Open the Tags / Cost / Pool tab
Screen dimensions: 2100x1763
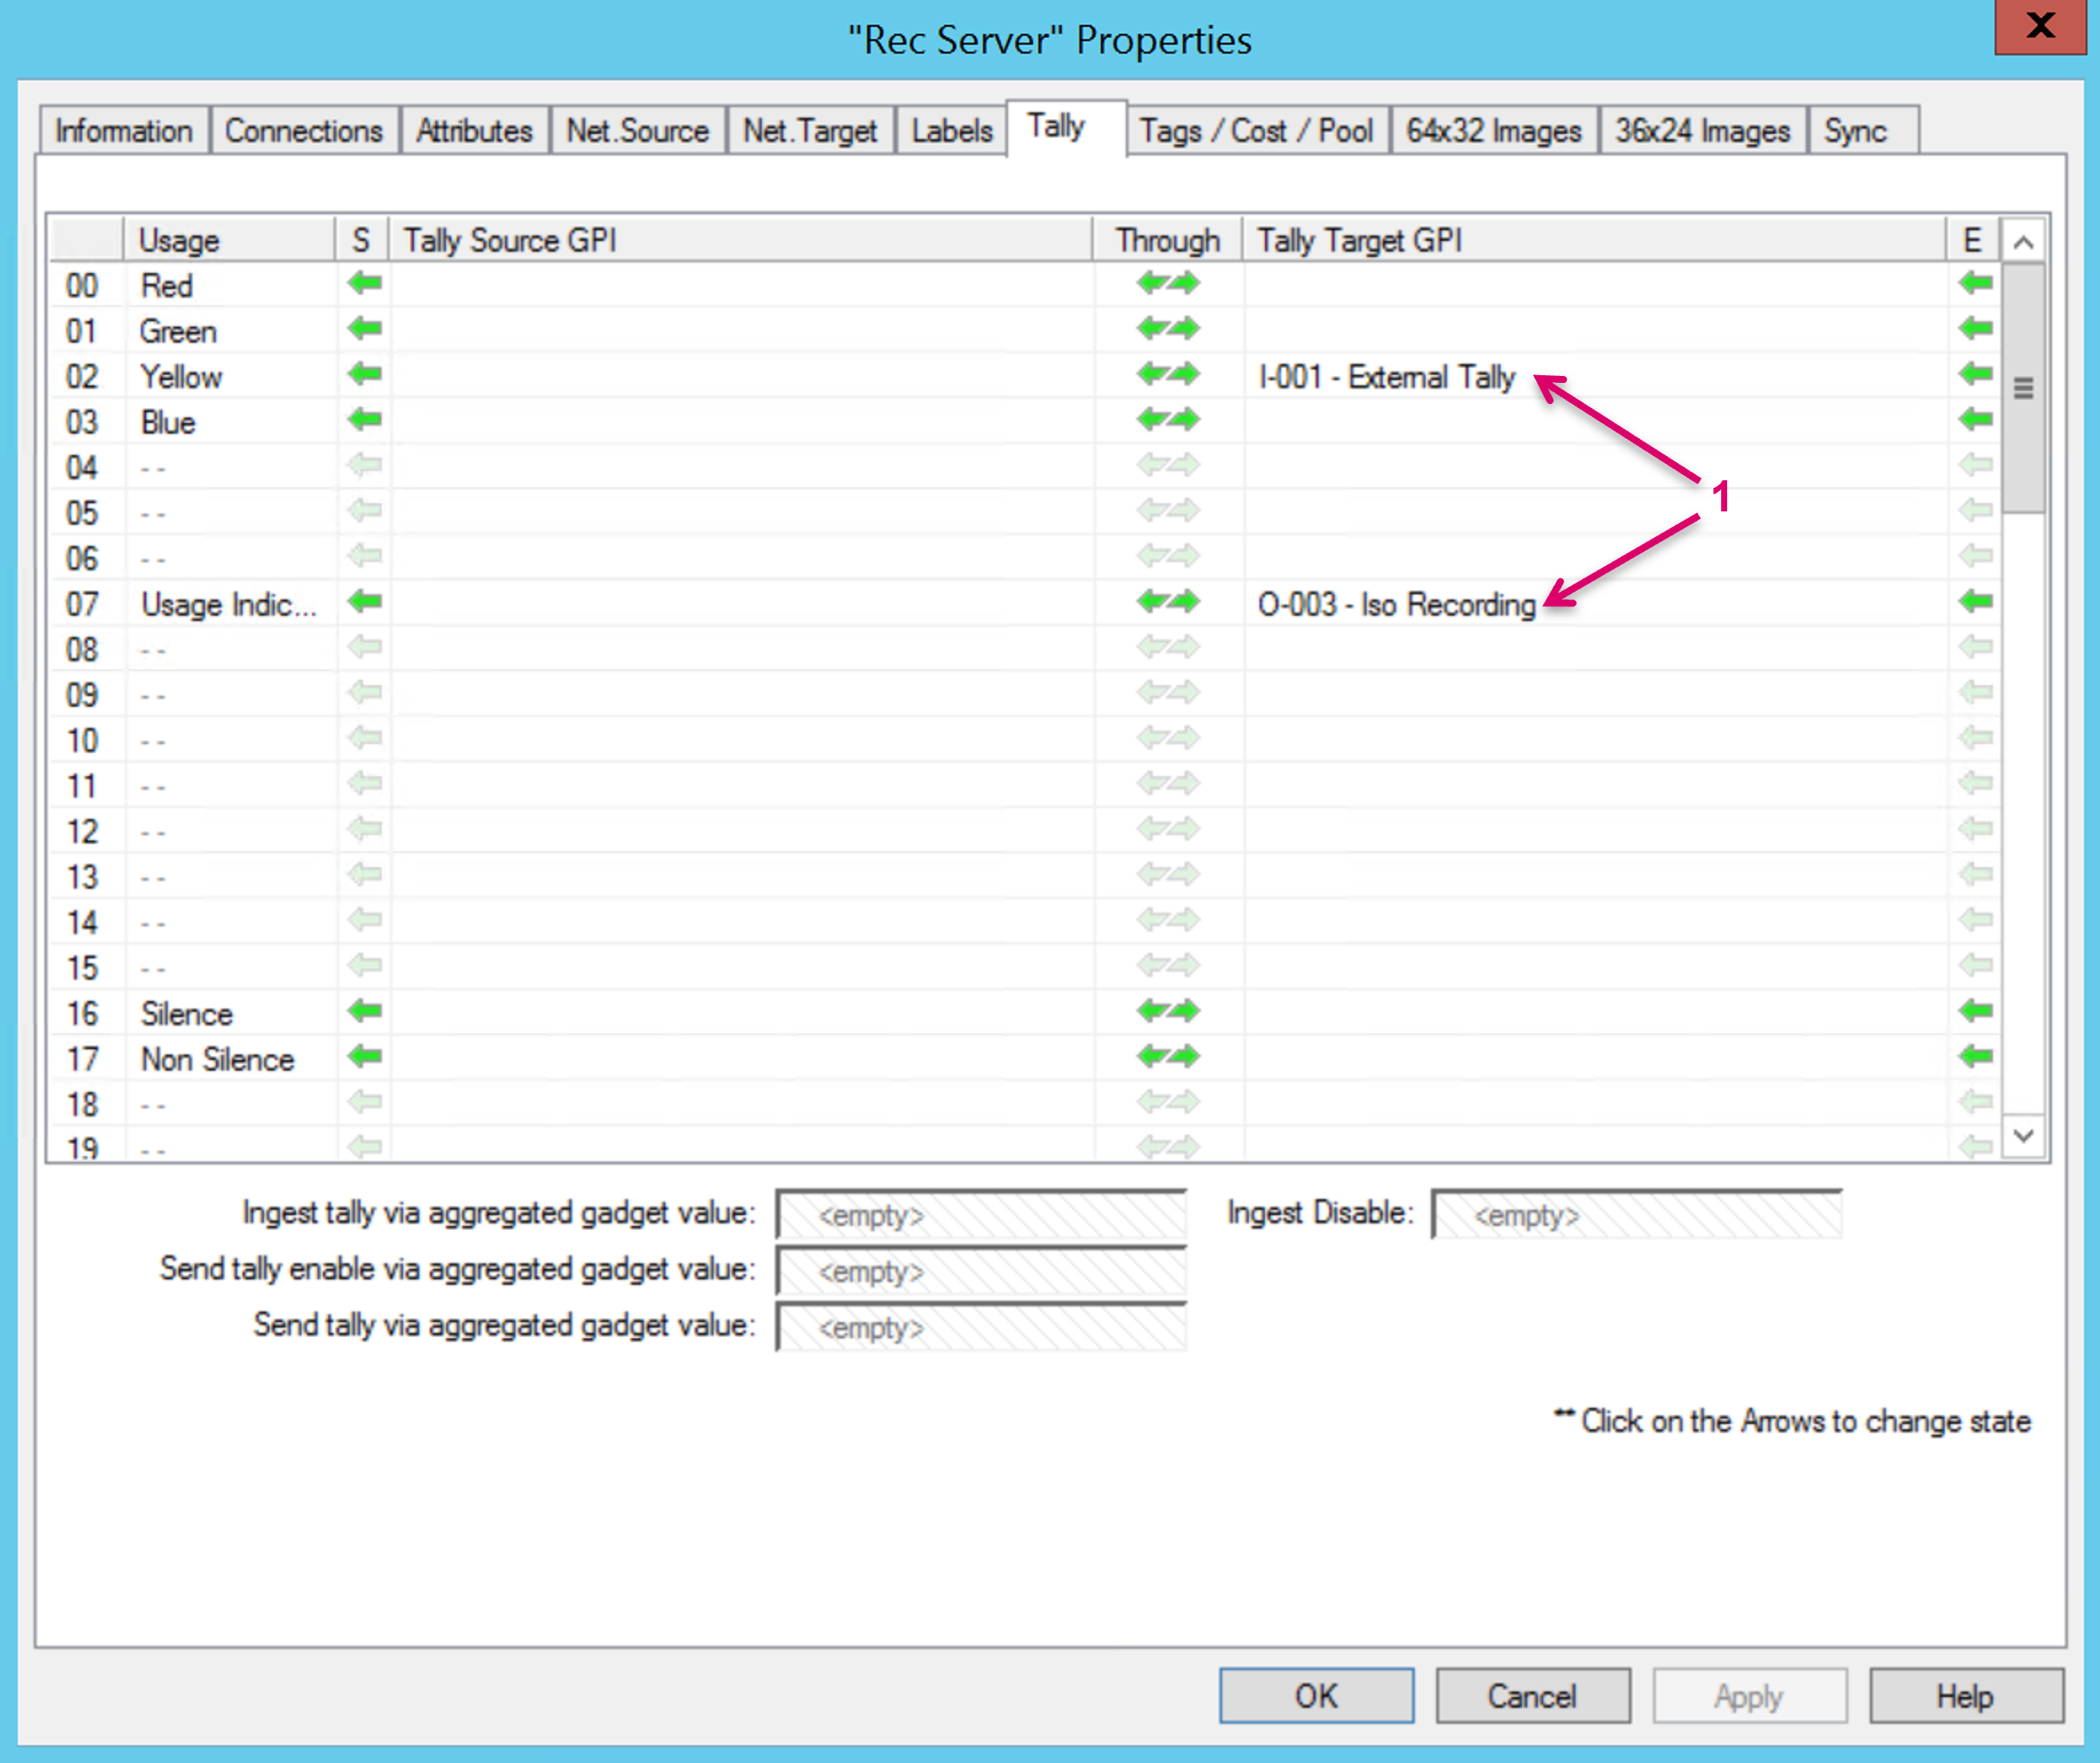1256,131
